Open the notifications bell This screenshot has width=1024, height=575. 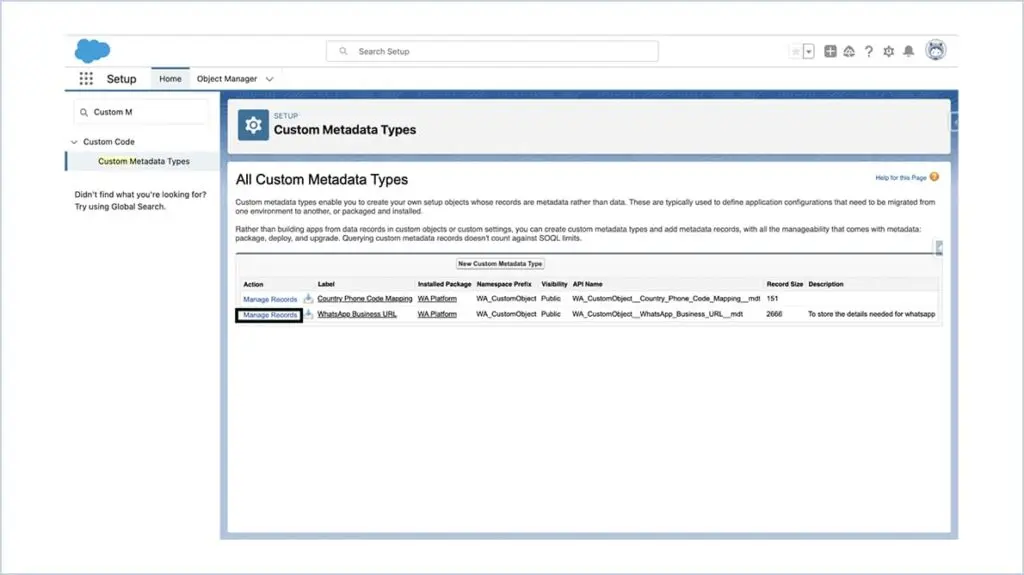(x=908, y=51)
